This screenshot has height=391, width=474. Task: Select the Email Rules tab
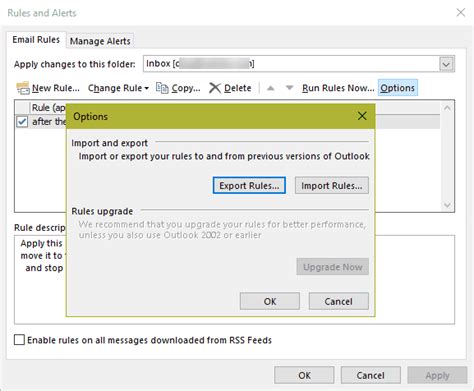click(x=36, y=40)
